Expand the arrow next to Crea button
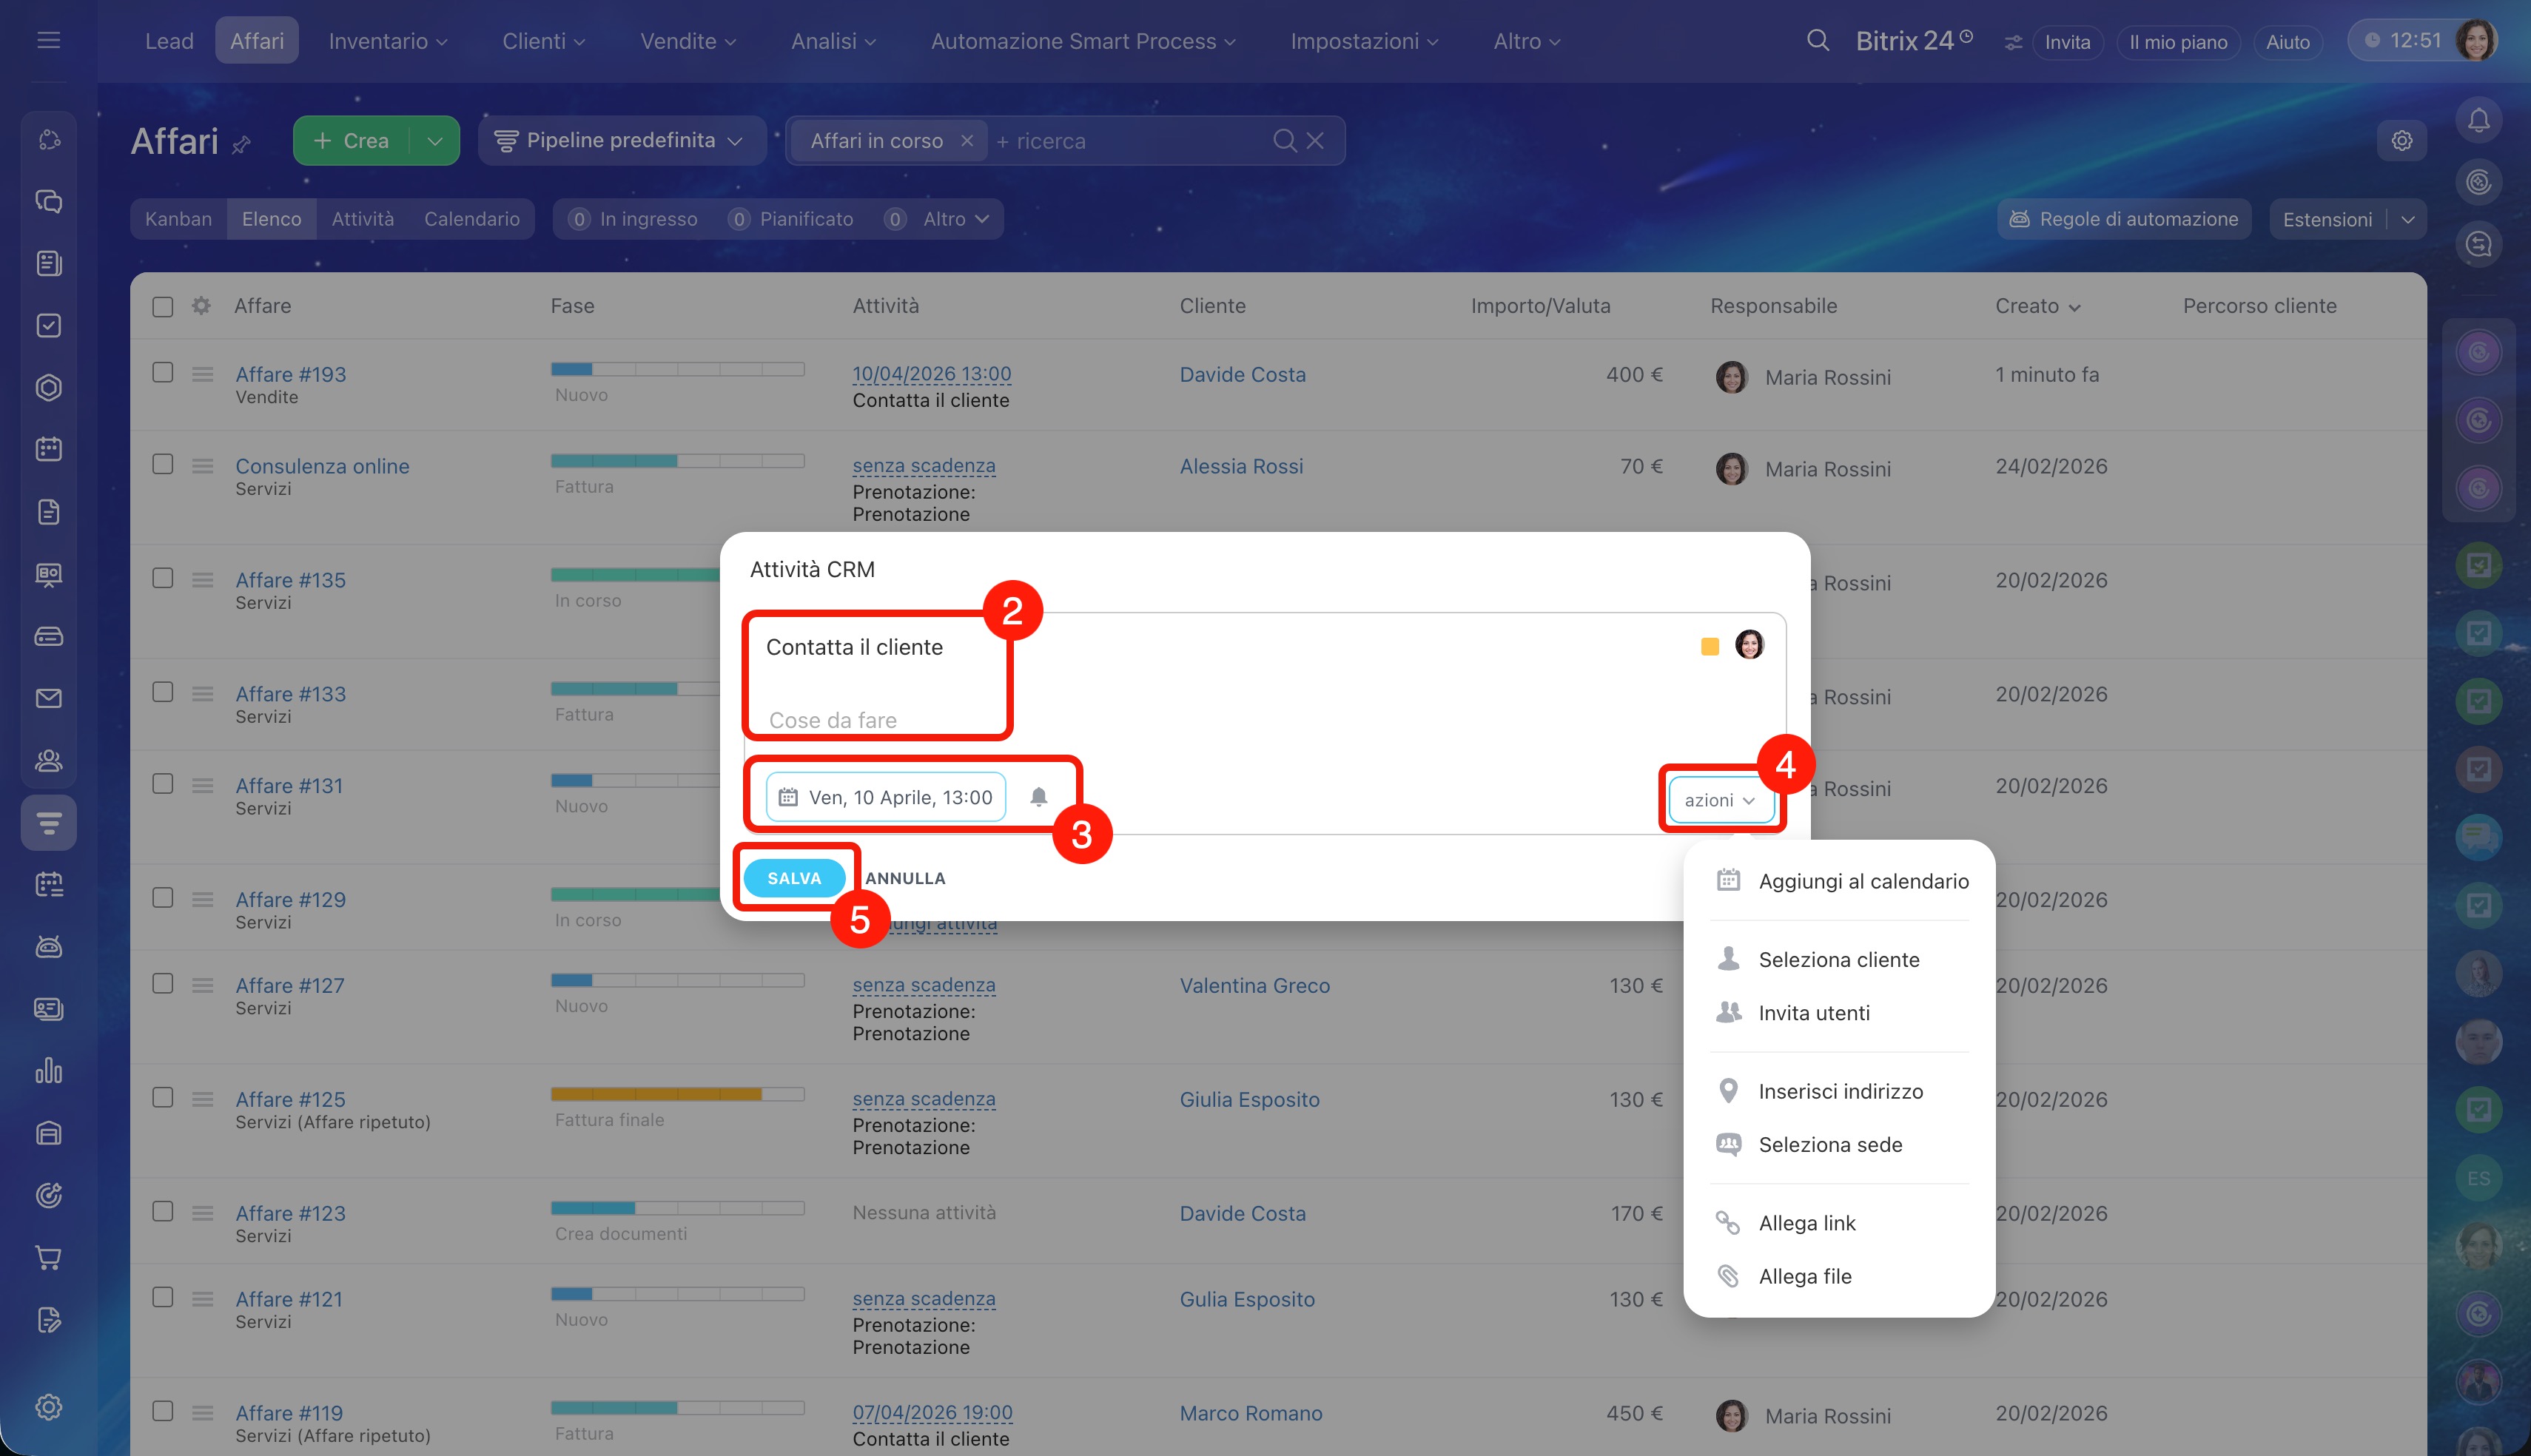 tap(435, 141)
